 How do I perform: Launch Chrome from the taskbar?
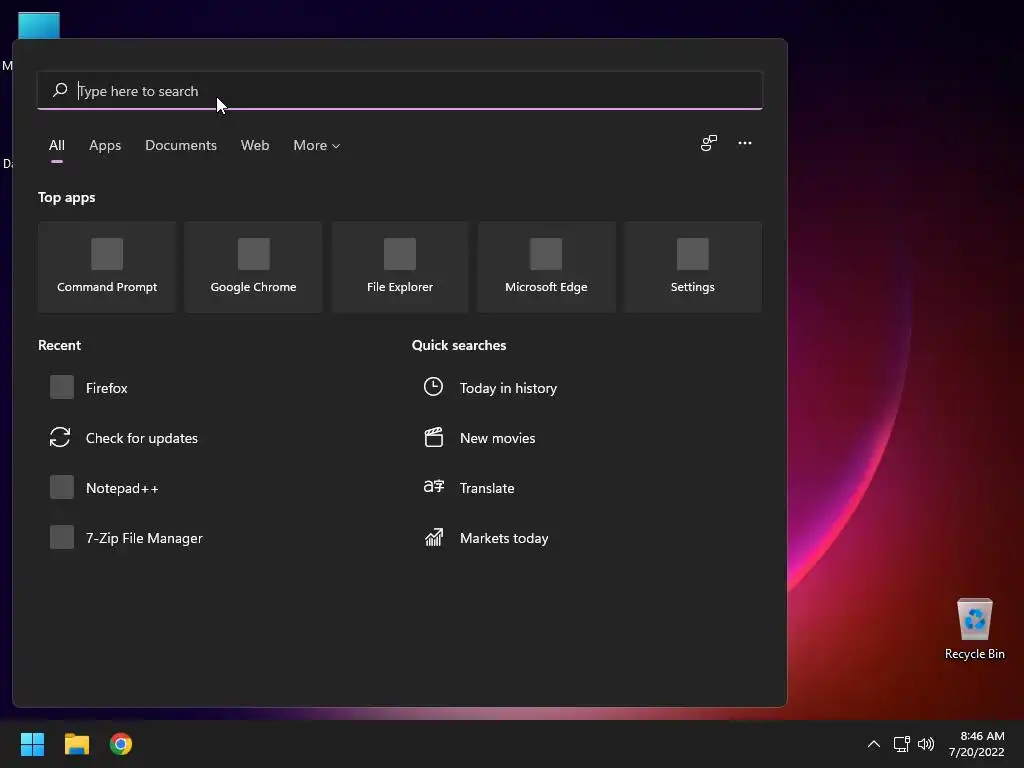(121, 744)
